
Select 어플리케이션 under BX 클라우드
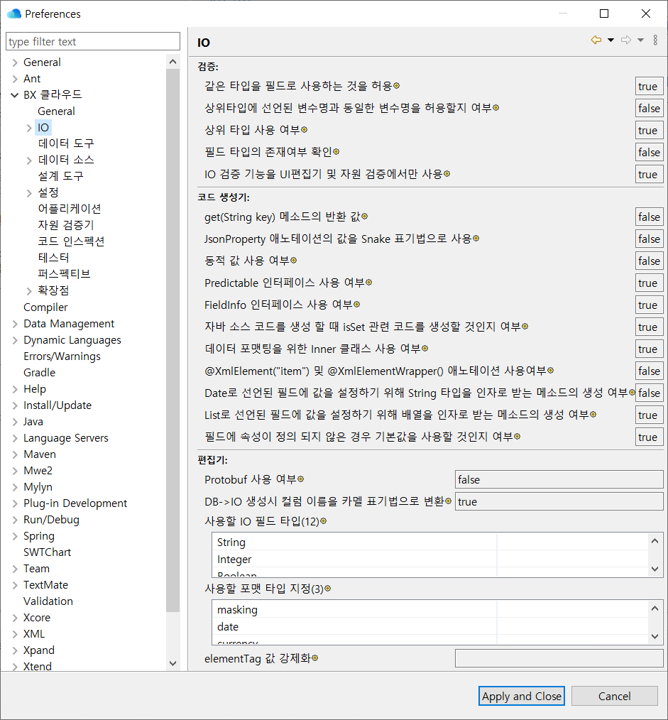pyautogui.click(x=69, y=209)
